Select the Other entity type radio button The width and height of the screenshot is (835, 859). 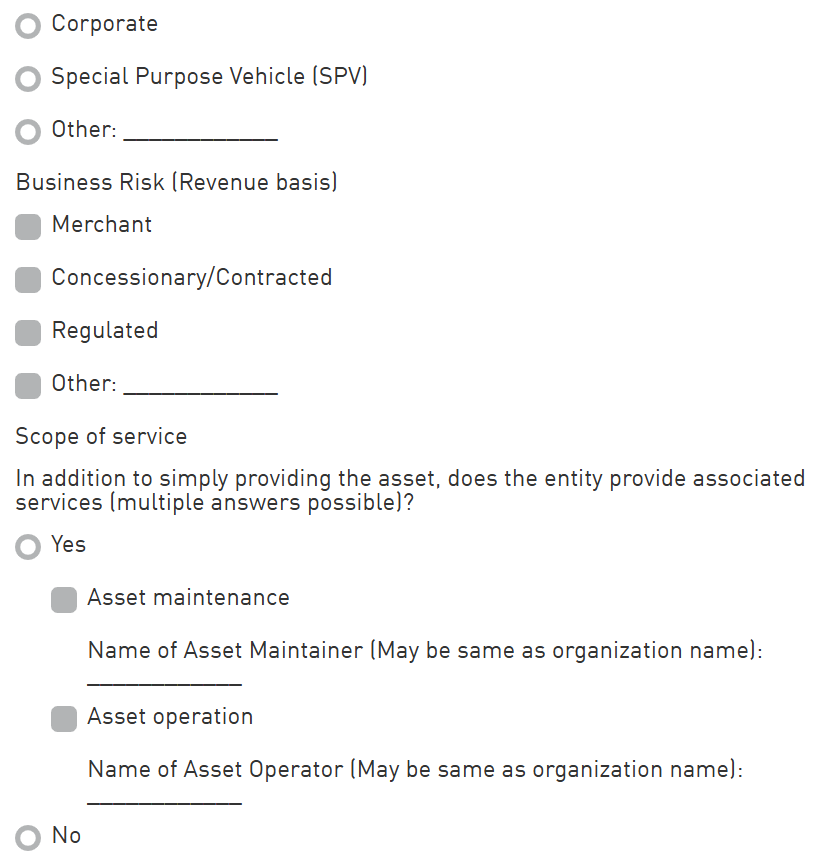28,132
